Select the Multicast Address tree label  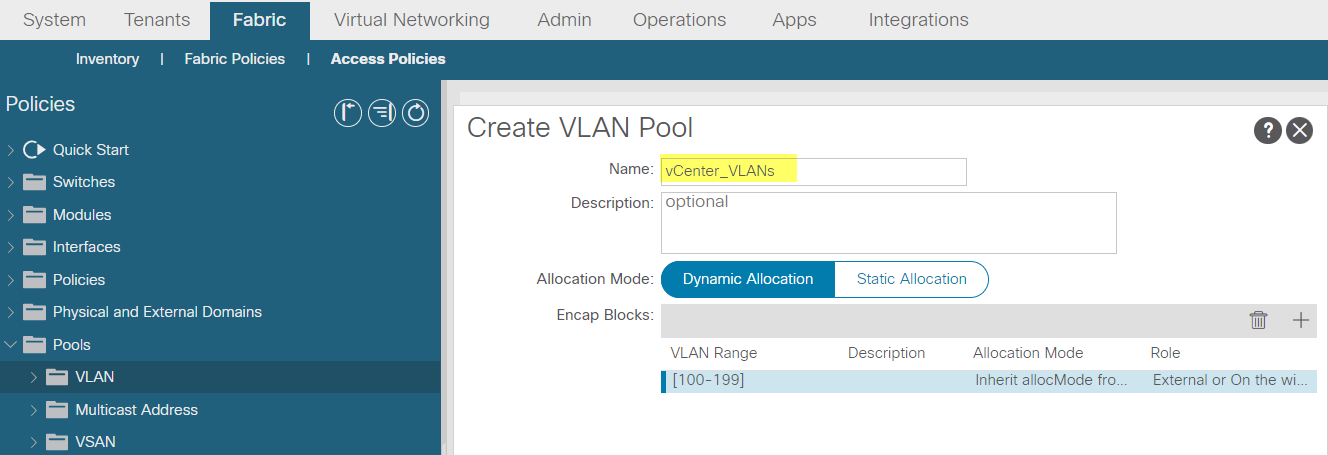(x=136, y=410)
